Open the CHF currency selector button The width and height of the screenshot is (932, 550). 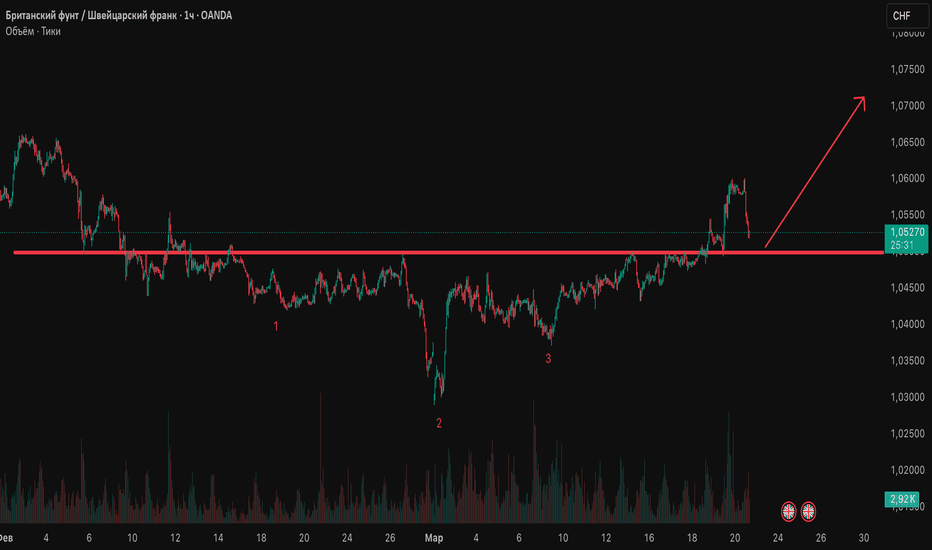pyautogui.click(x=906, y=15)
